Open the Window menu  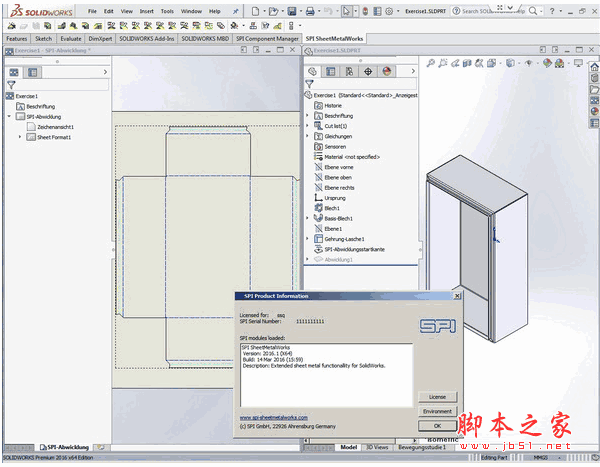191,11
